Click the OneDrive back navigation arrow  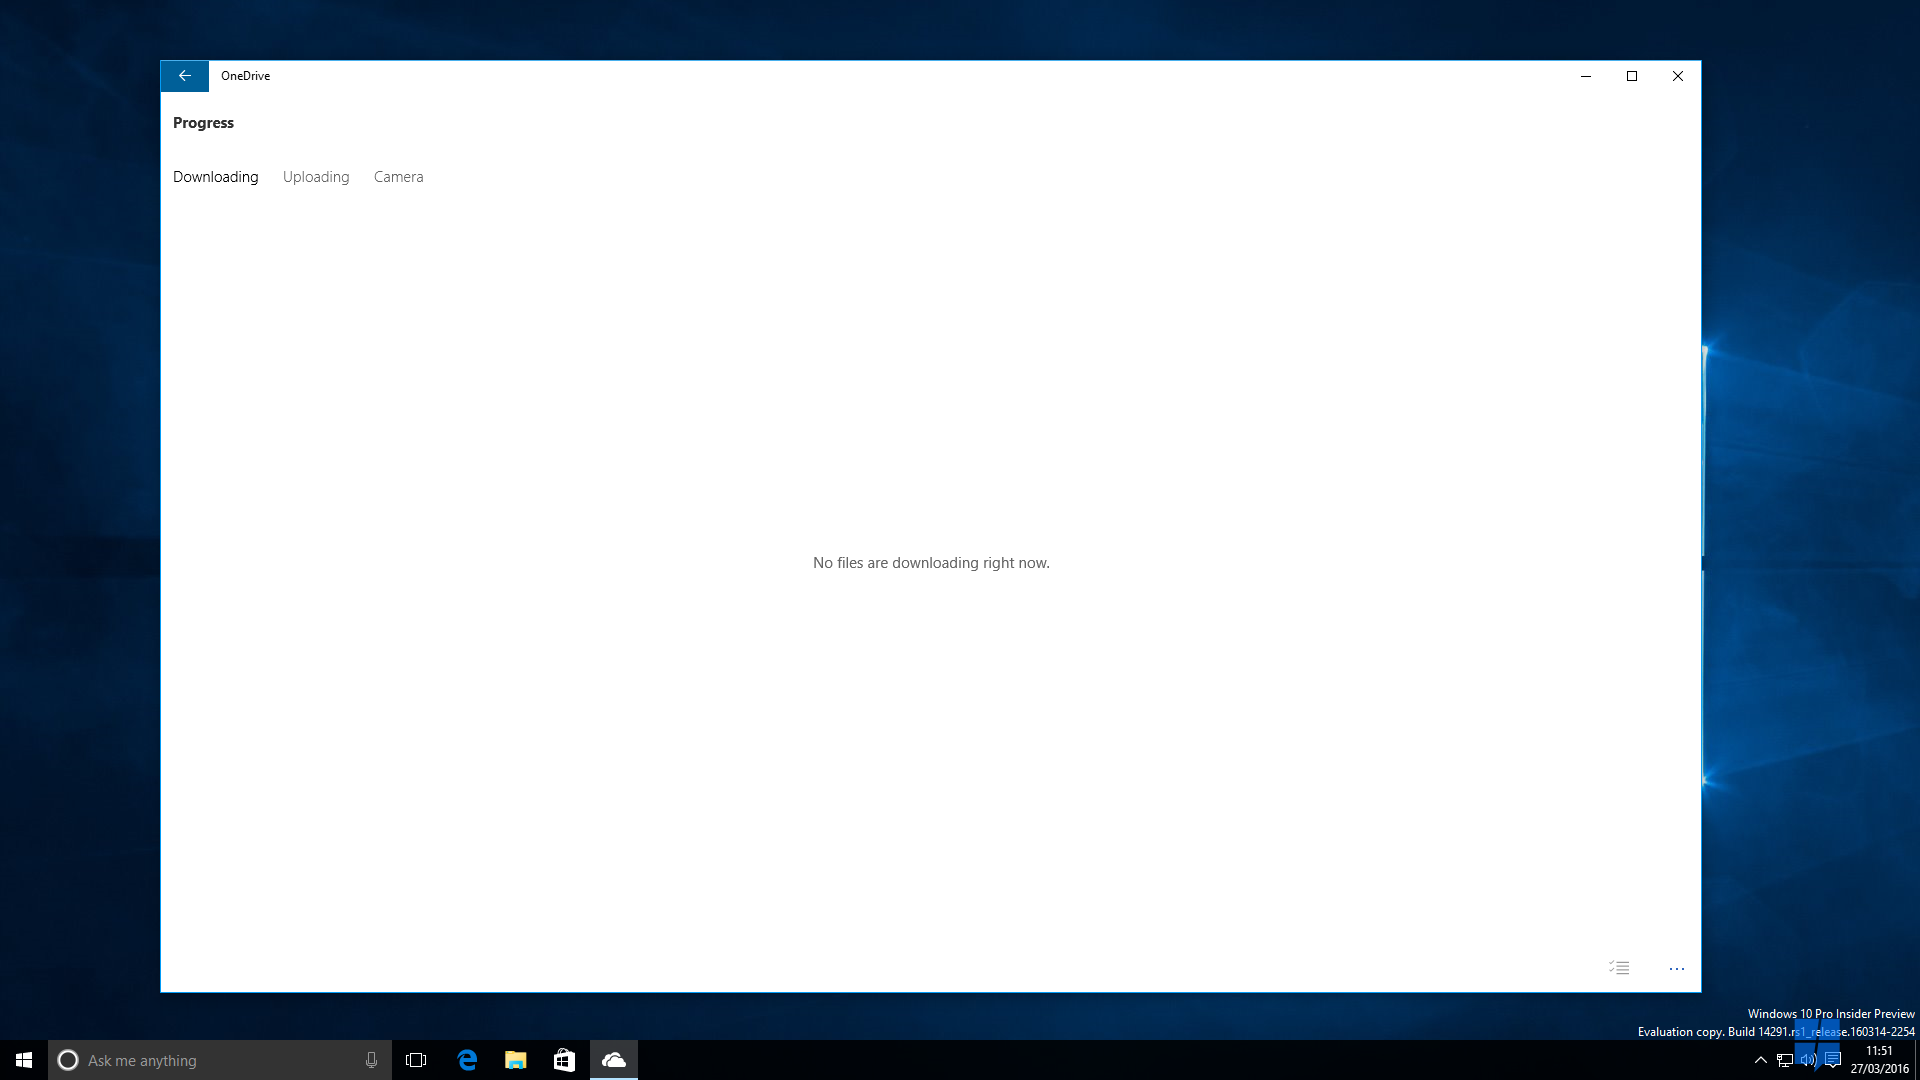(x=185, y=75)
